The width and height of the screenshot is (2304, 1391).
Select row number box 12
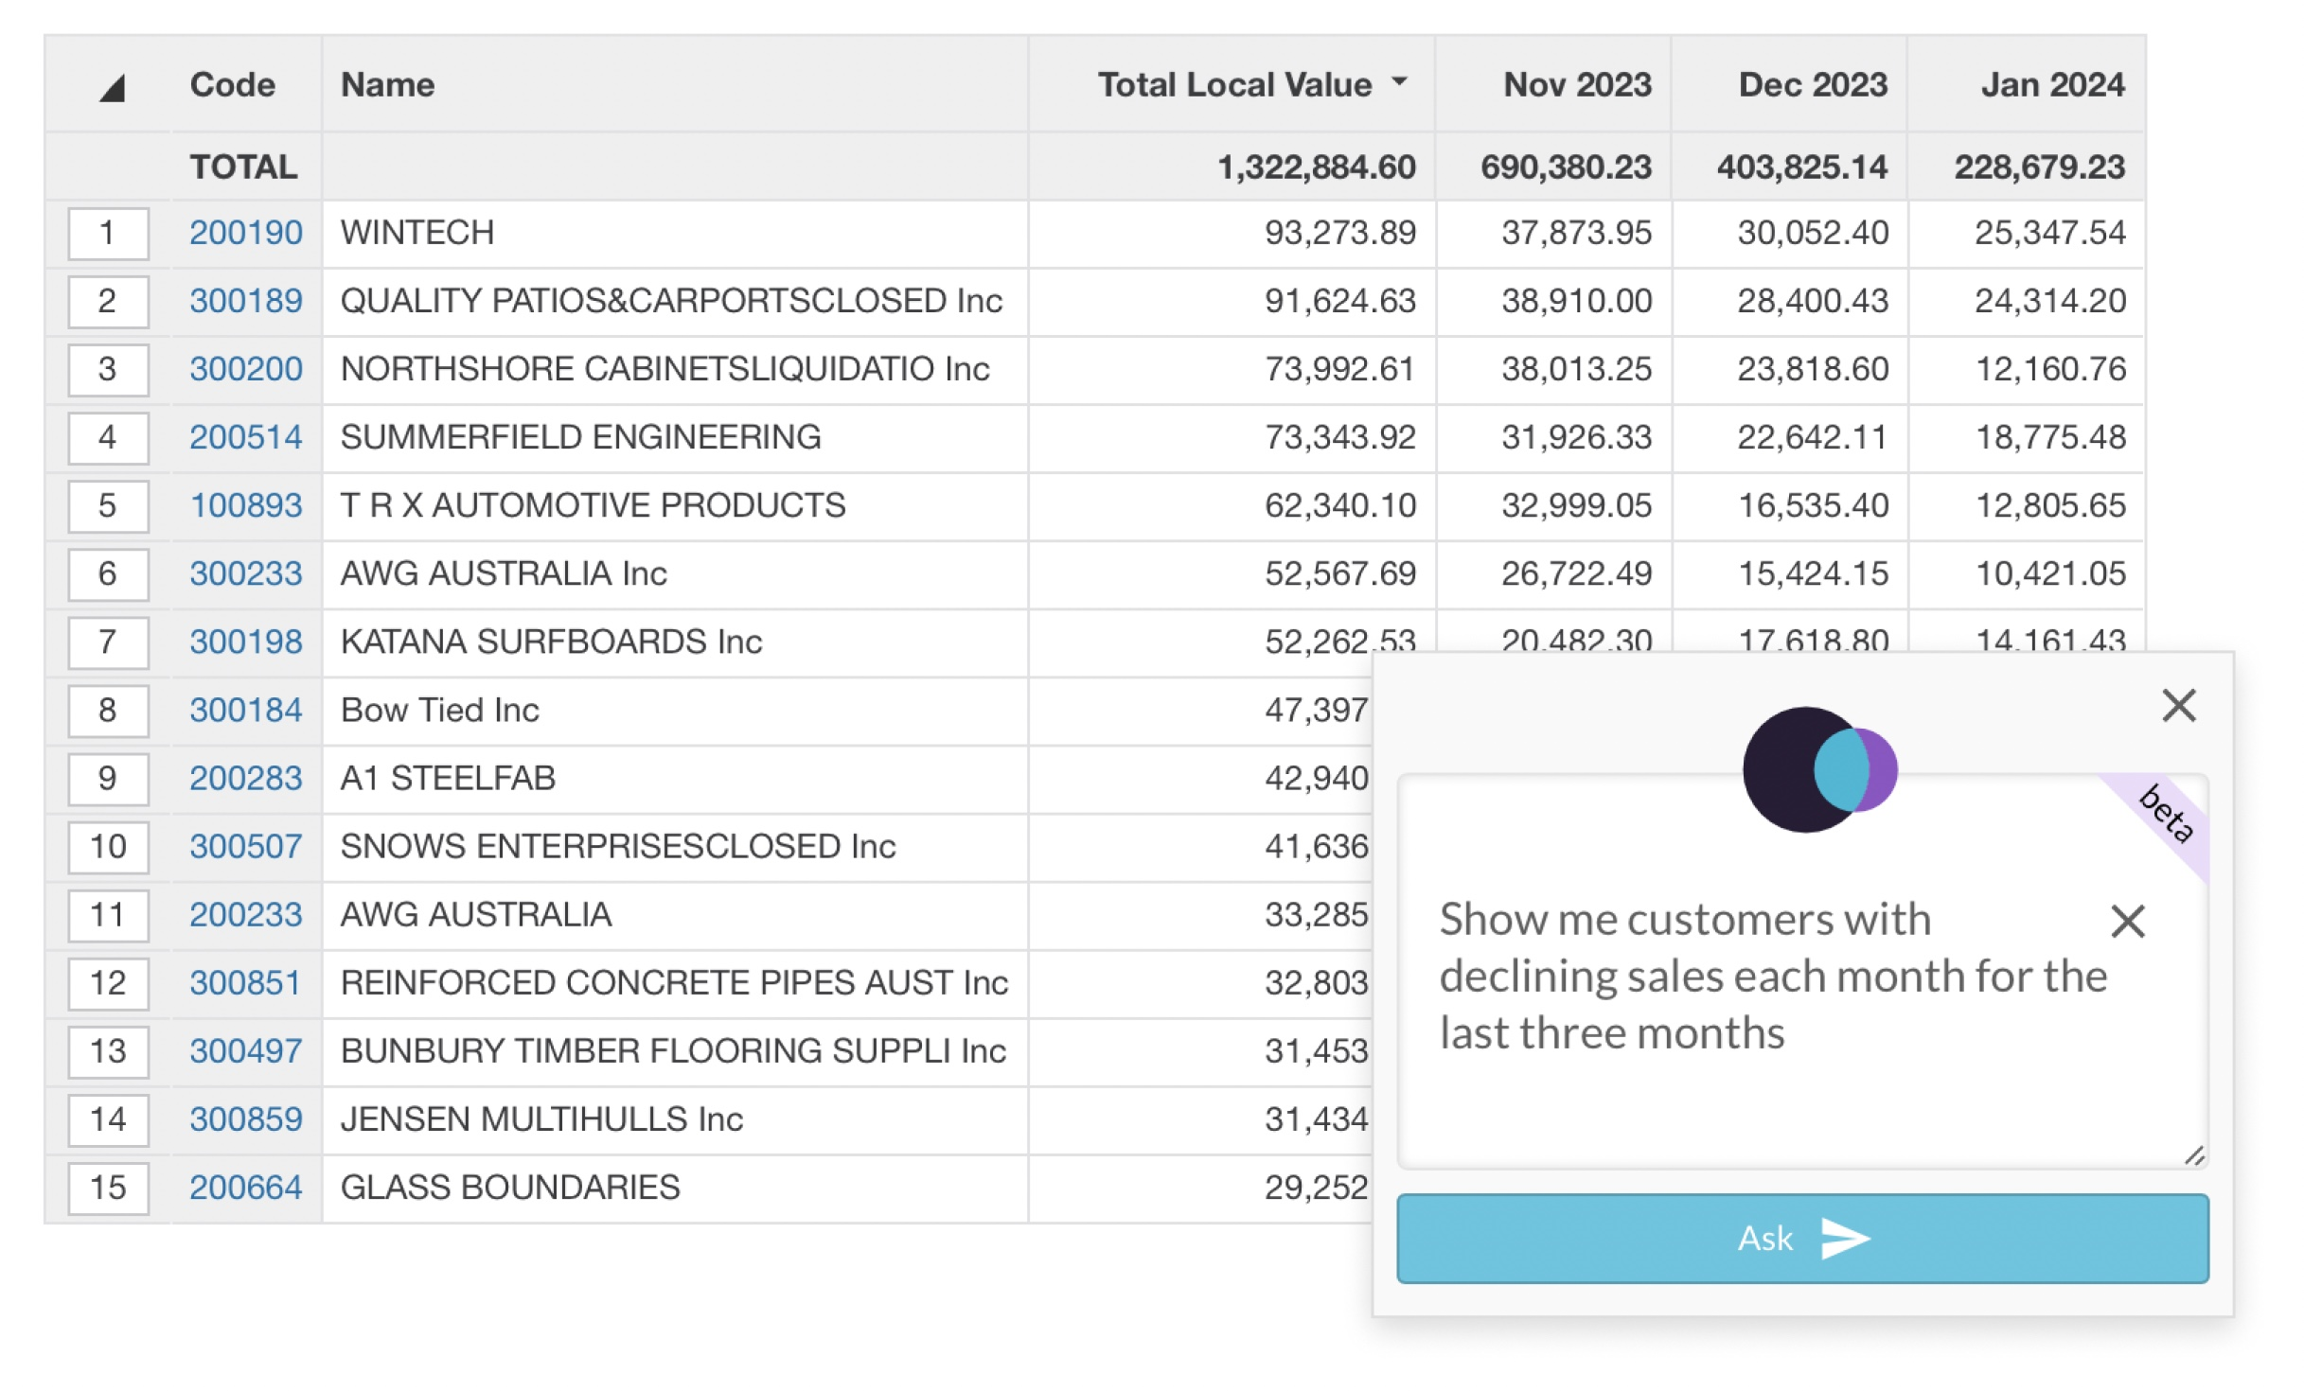(x=108, y=983)
